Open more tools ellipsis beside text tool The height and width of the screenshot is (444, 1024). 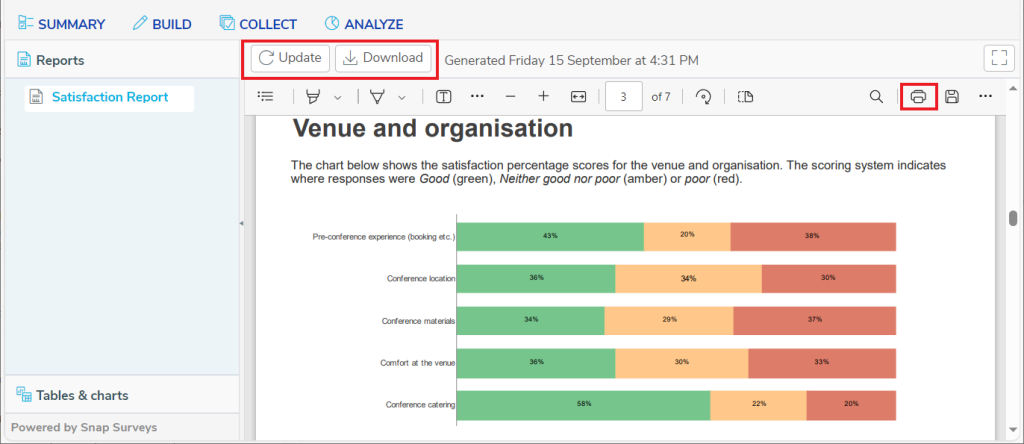point(477,97)
